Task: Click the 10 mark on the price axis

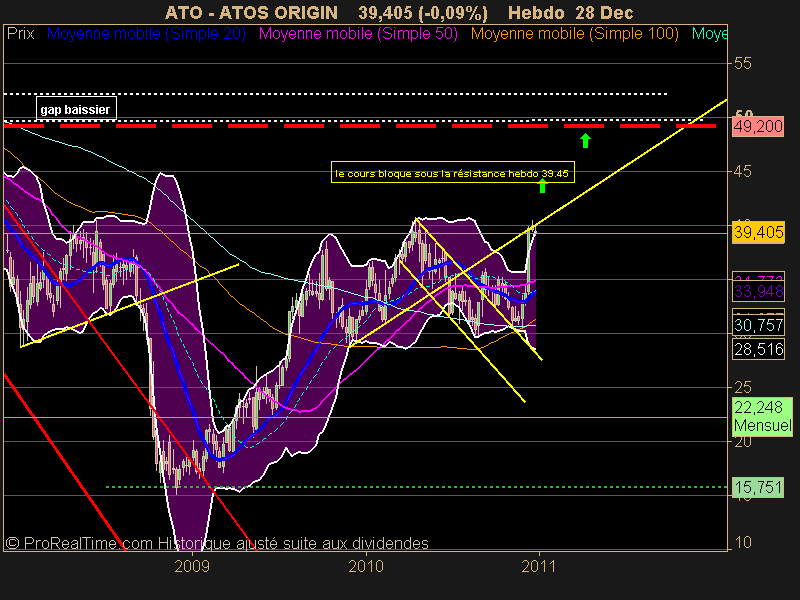Action: 742,542
